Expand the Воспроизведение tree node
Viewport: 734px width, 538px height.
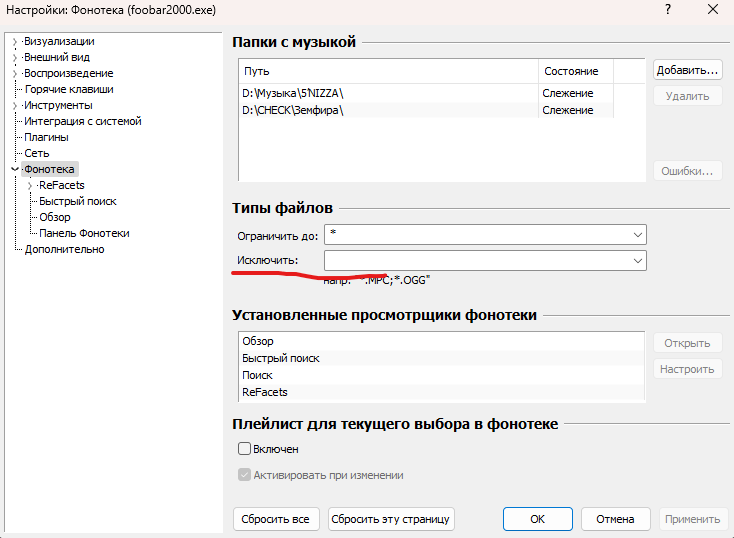(14, 73)
